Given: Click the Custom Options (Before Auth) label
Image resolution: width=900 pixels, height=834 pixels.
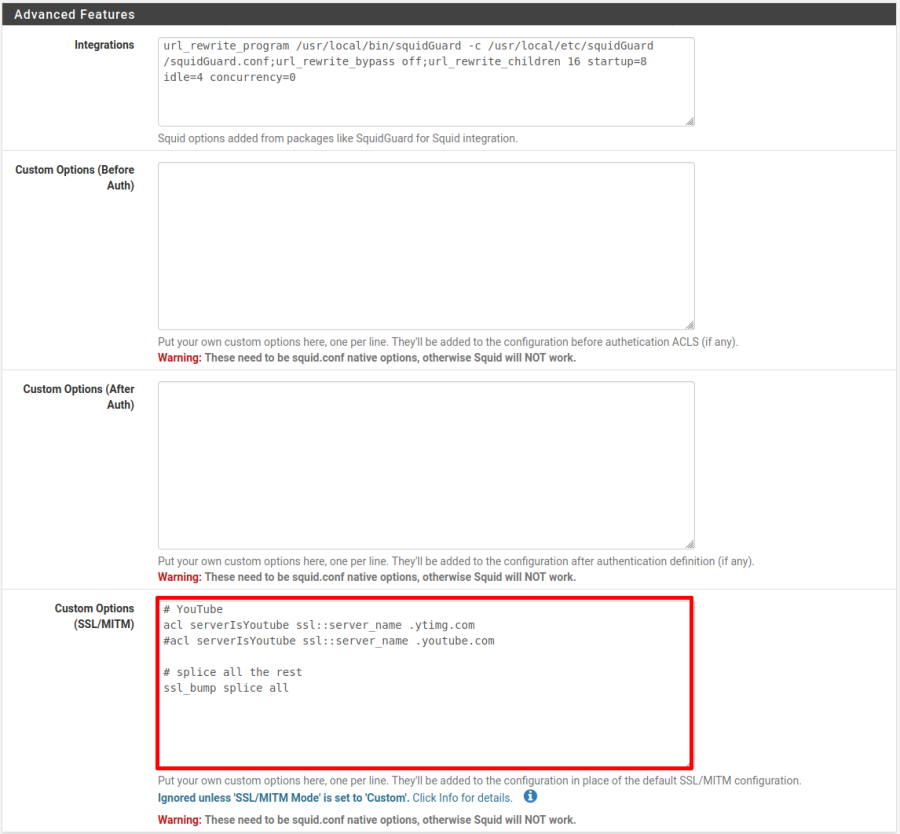Looking at the screenshot, I should coord(75,177).
